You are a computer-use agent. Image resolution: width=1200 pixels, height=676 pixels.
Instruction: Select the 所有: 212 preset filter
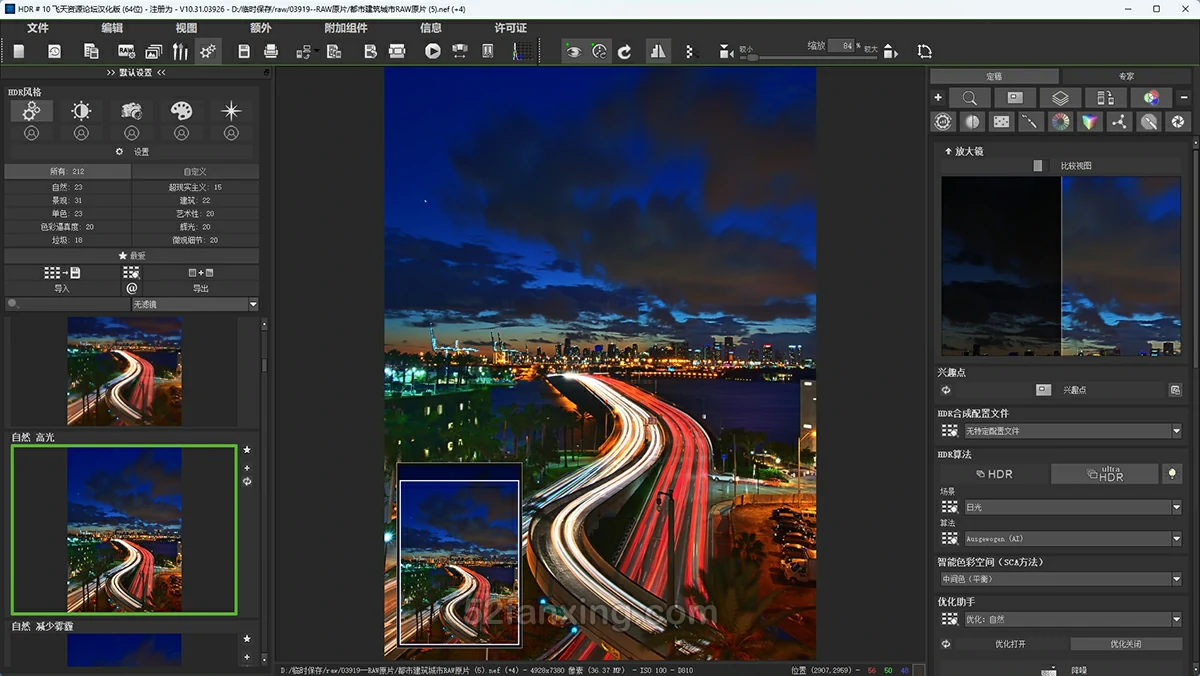[x=68, y=172]
